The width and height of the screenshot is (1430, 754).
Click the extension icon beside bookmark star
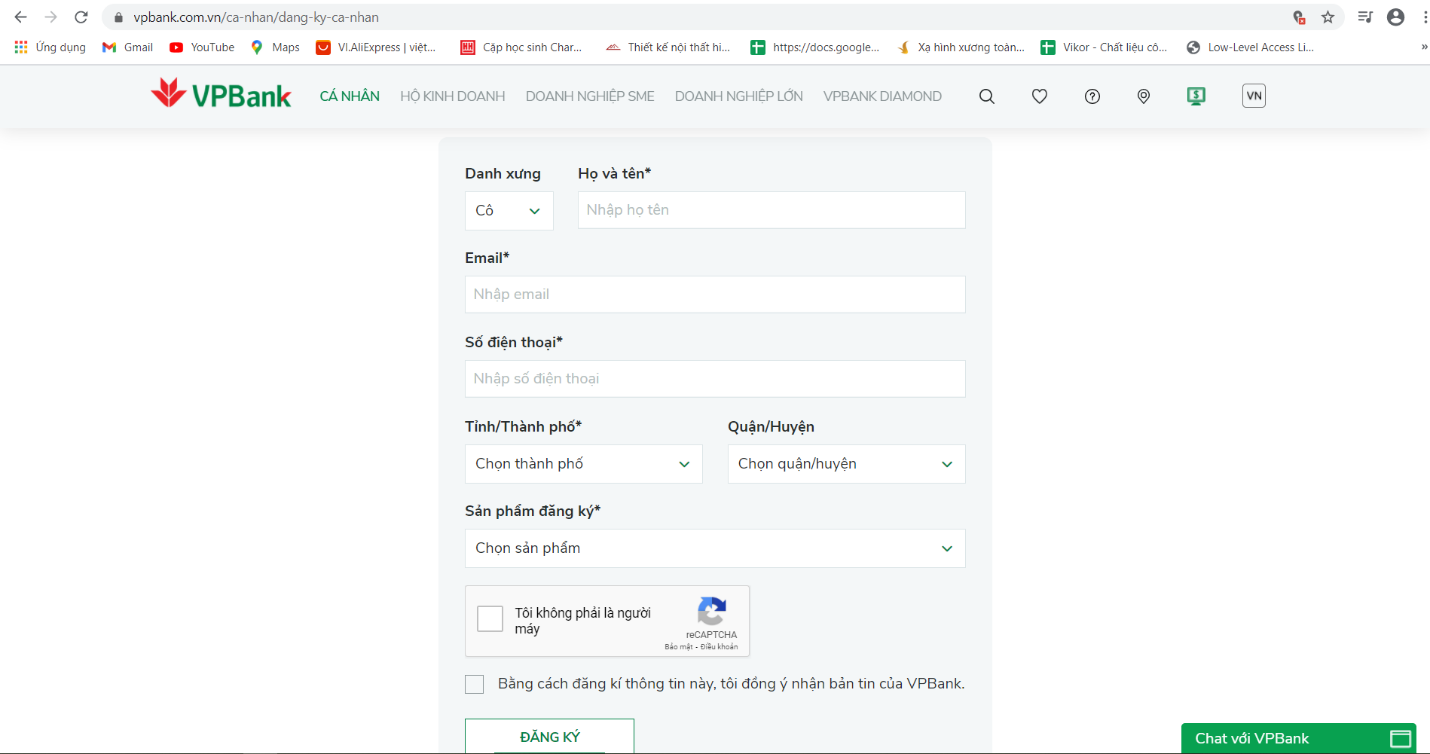coord(1299,17)
